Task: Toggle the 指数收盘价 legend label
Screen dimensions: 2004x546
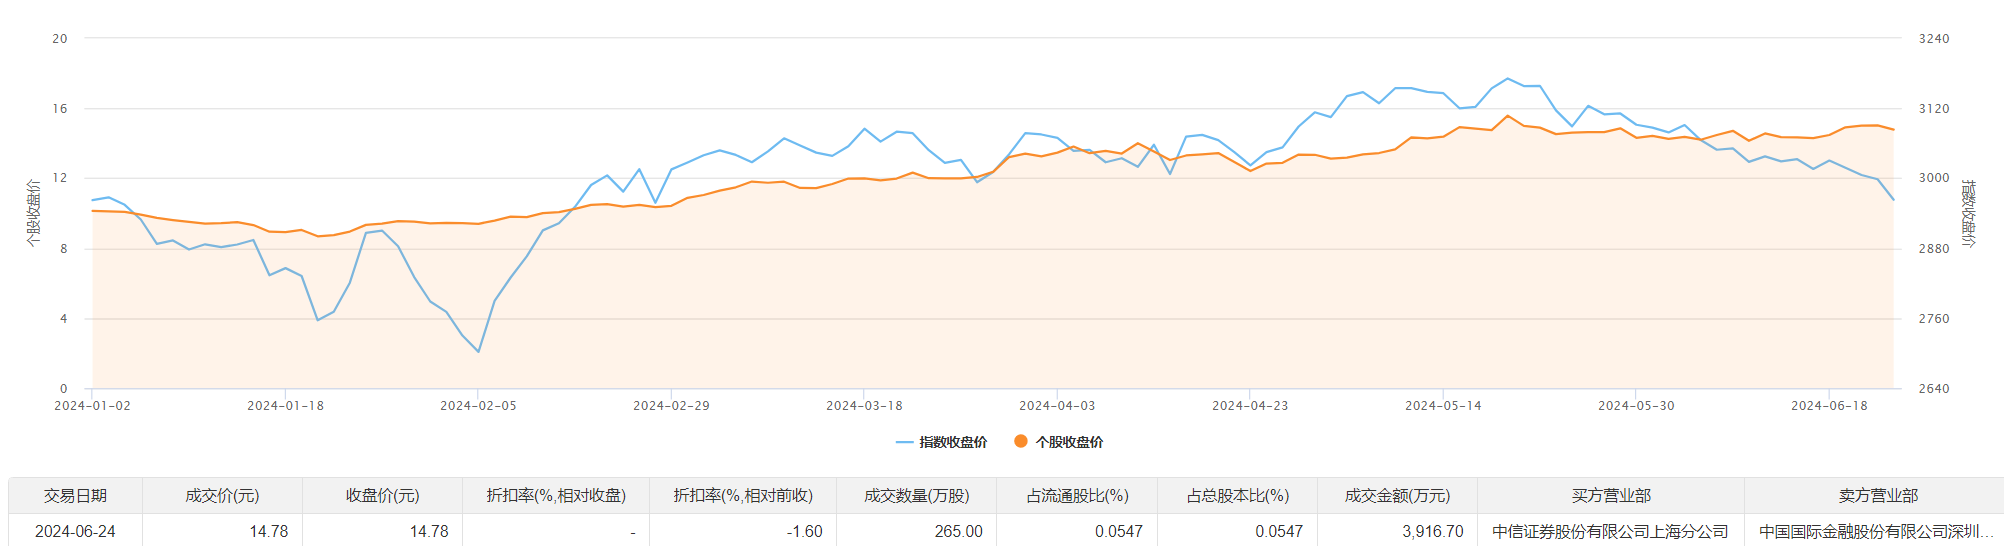Action: point(953,442)
